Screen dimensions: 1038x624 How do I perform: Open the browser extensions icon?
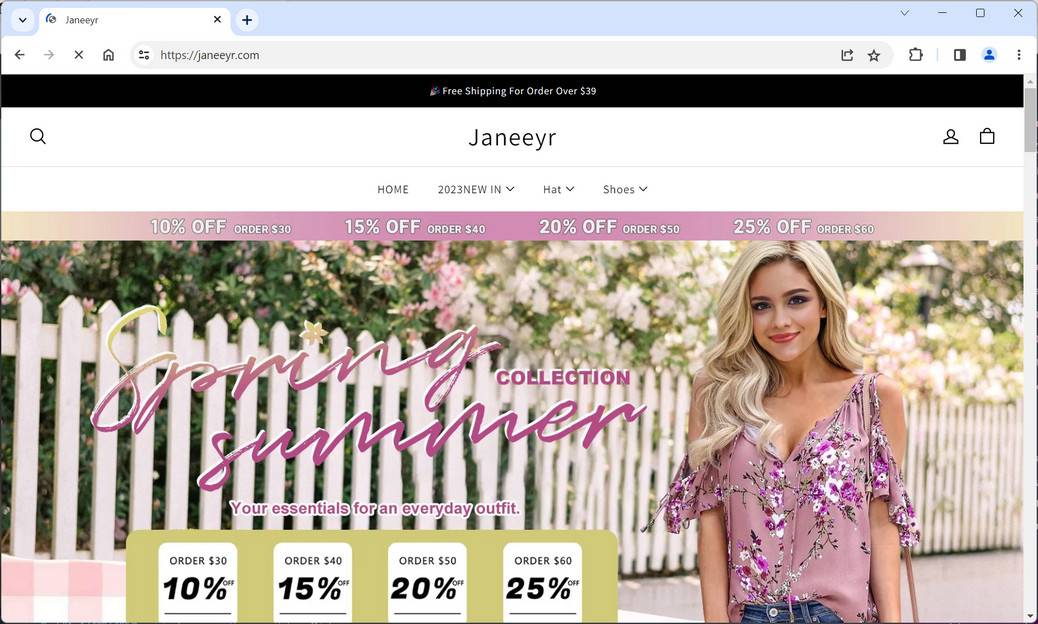pos(915,55)
